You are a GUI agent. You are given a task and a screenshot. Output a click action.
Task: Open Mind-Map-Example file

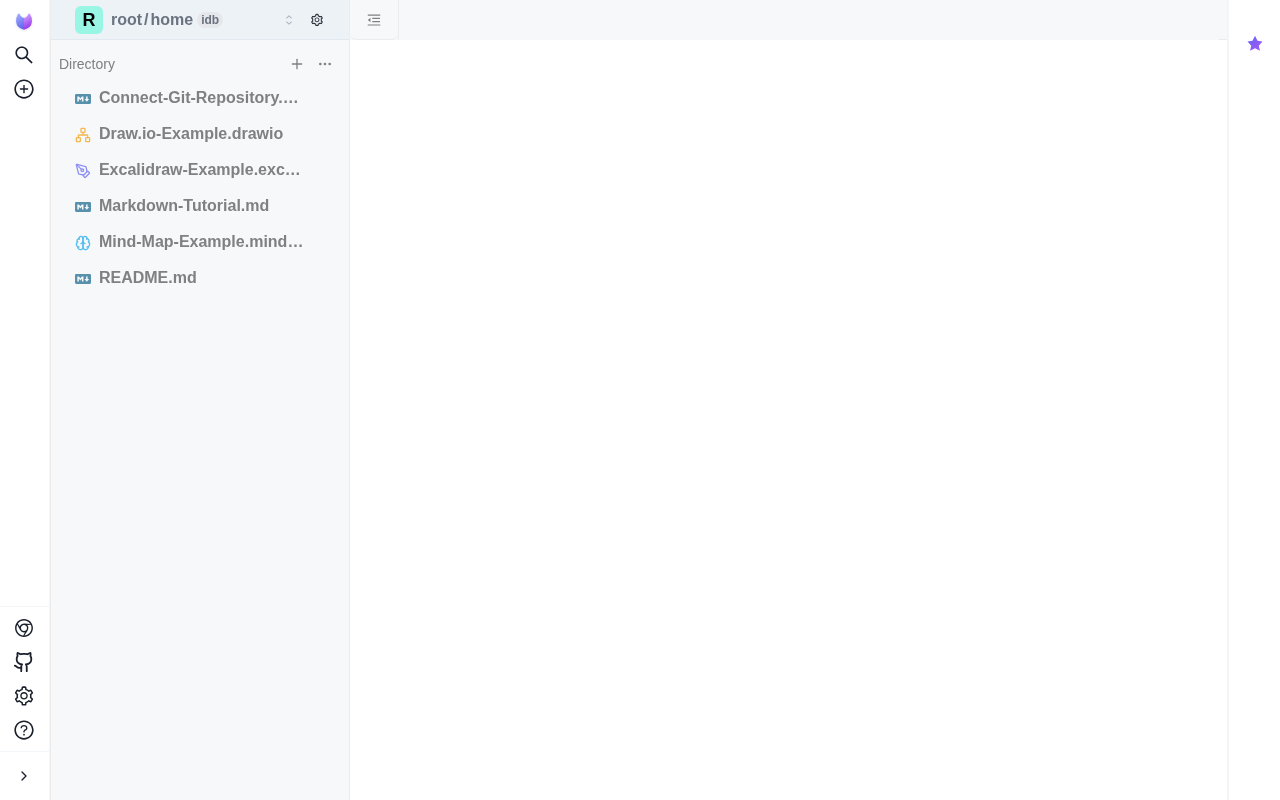[x=200, y=242]
